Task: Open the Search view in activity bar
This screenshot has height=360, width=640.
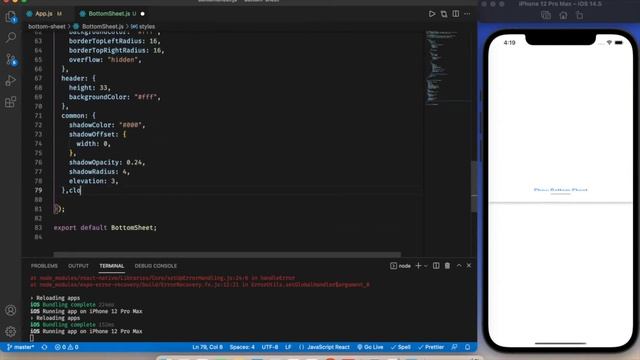Action: pyautogui.click(x=11, y=38)
